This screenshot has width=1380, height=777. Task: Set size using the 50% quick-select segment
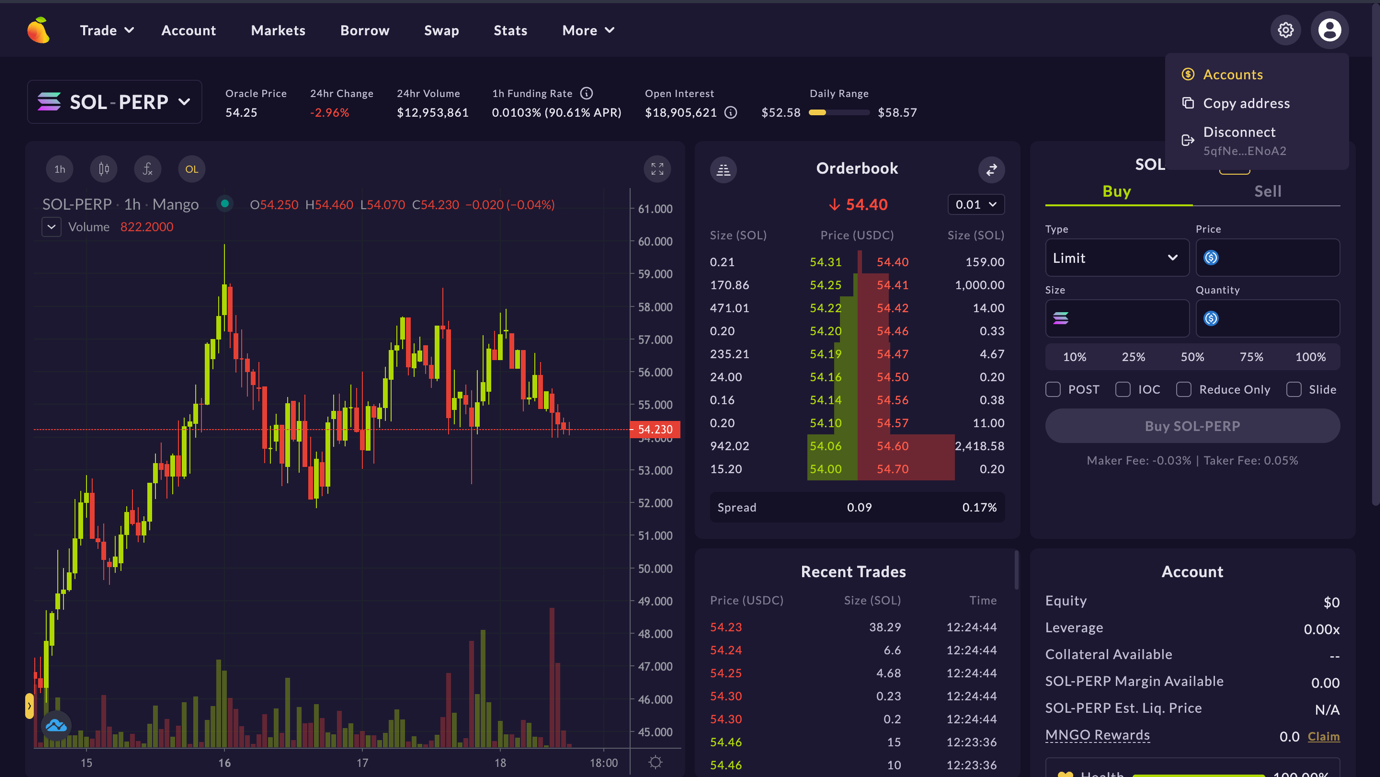1192,356
